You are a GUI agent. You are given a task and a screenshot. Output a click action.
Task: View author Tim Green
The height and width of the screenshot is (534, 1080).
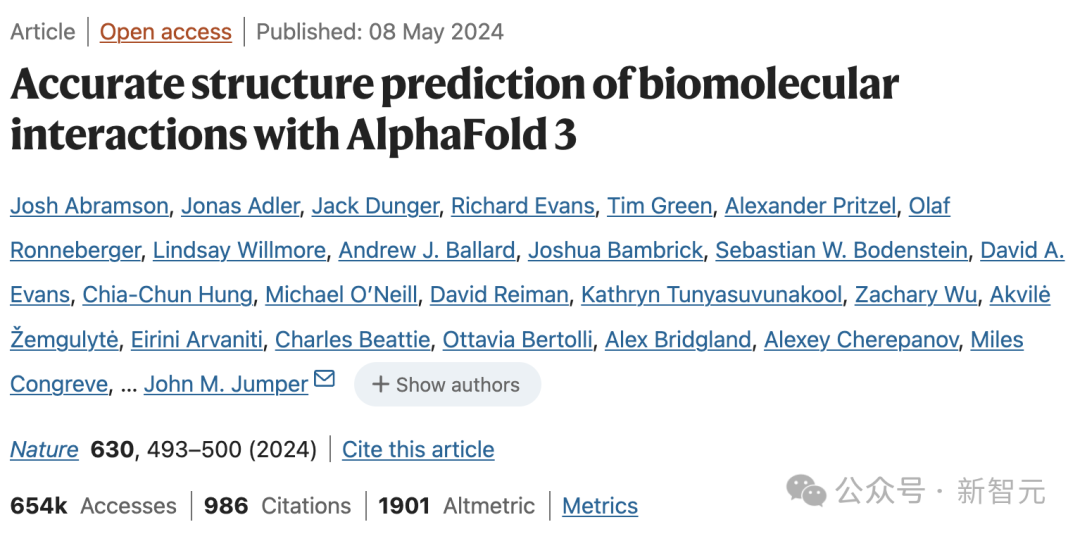tap(659, 205)
